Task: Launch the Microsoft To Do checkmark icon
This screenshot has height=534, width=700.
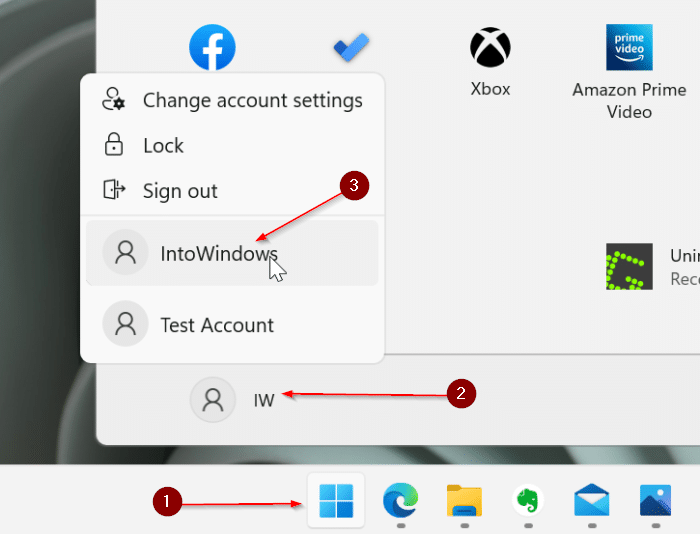Action: coord(351,47)
